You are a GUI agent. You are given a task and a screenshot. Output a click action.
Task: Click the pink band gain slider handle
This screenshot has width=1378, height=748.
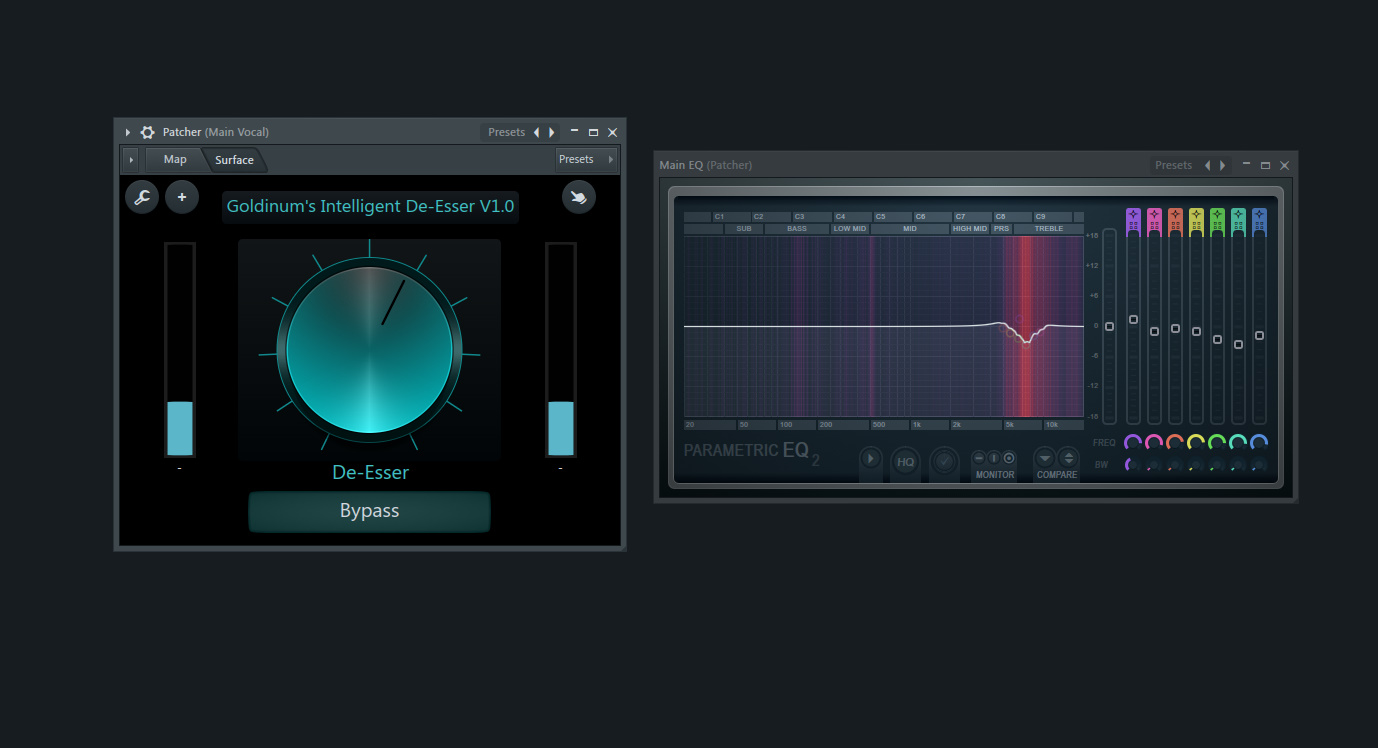[x=1154, y=331]
